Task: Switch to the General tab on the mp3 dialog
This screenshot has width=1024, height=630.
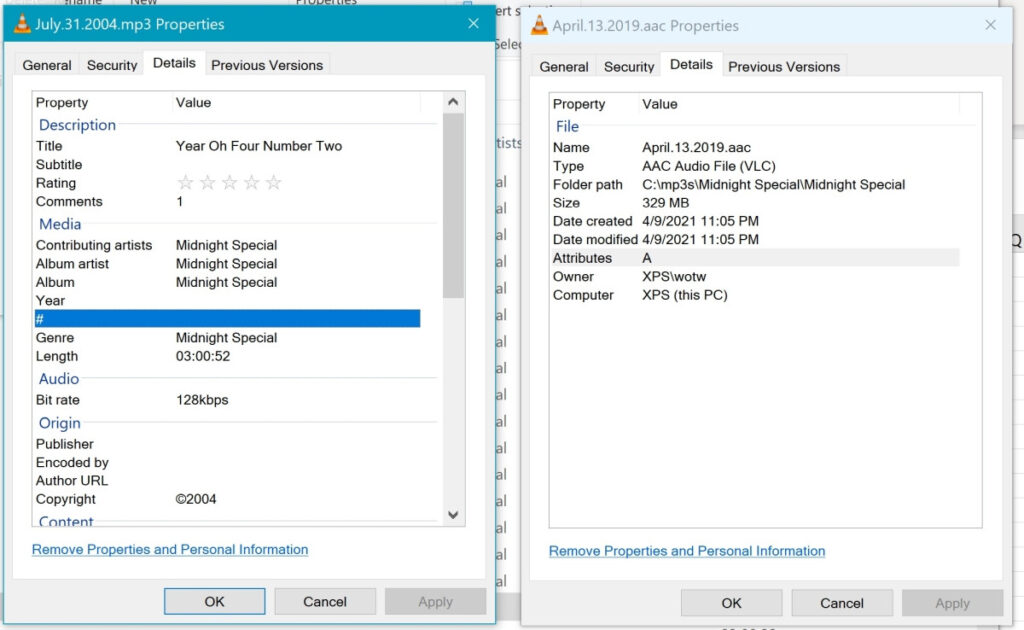Action: point(46,64)
